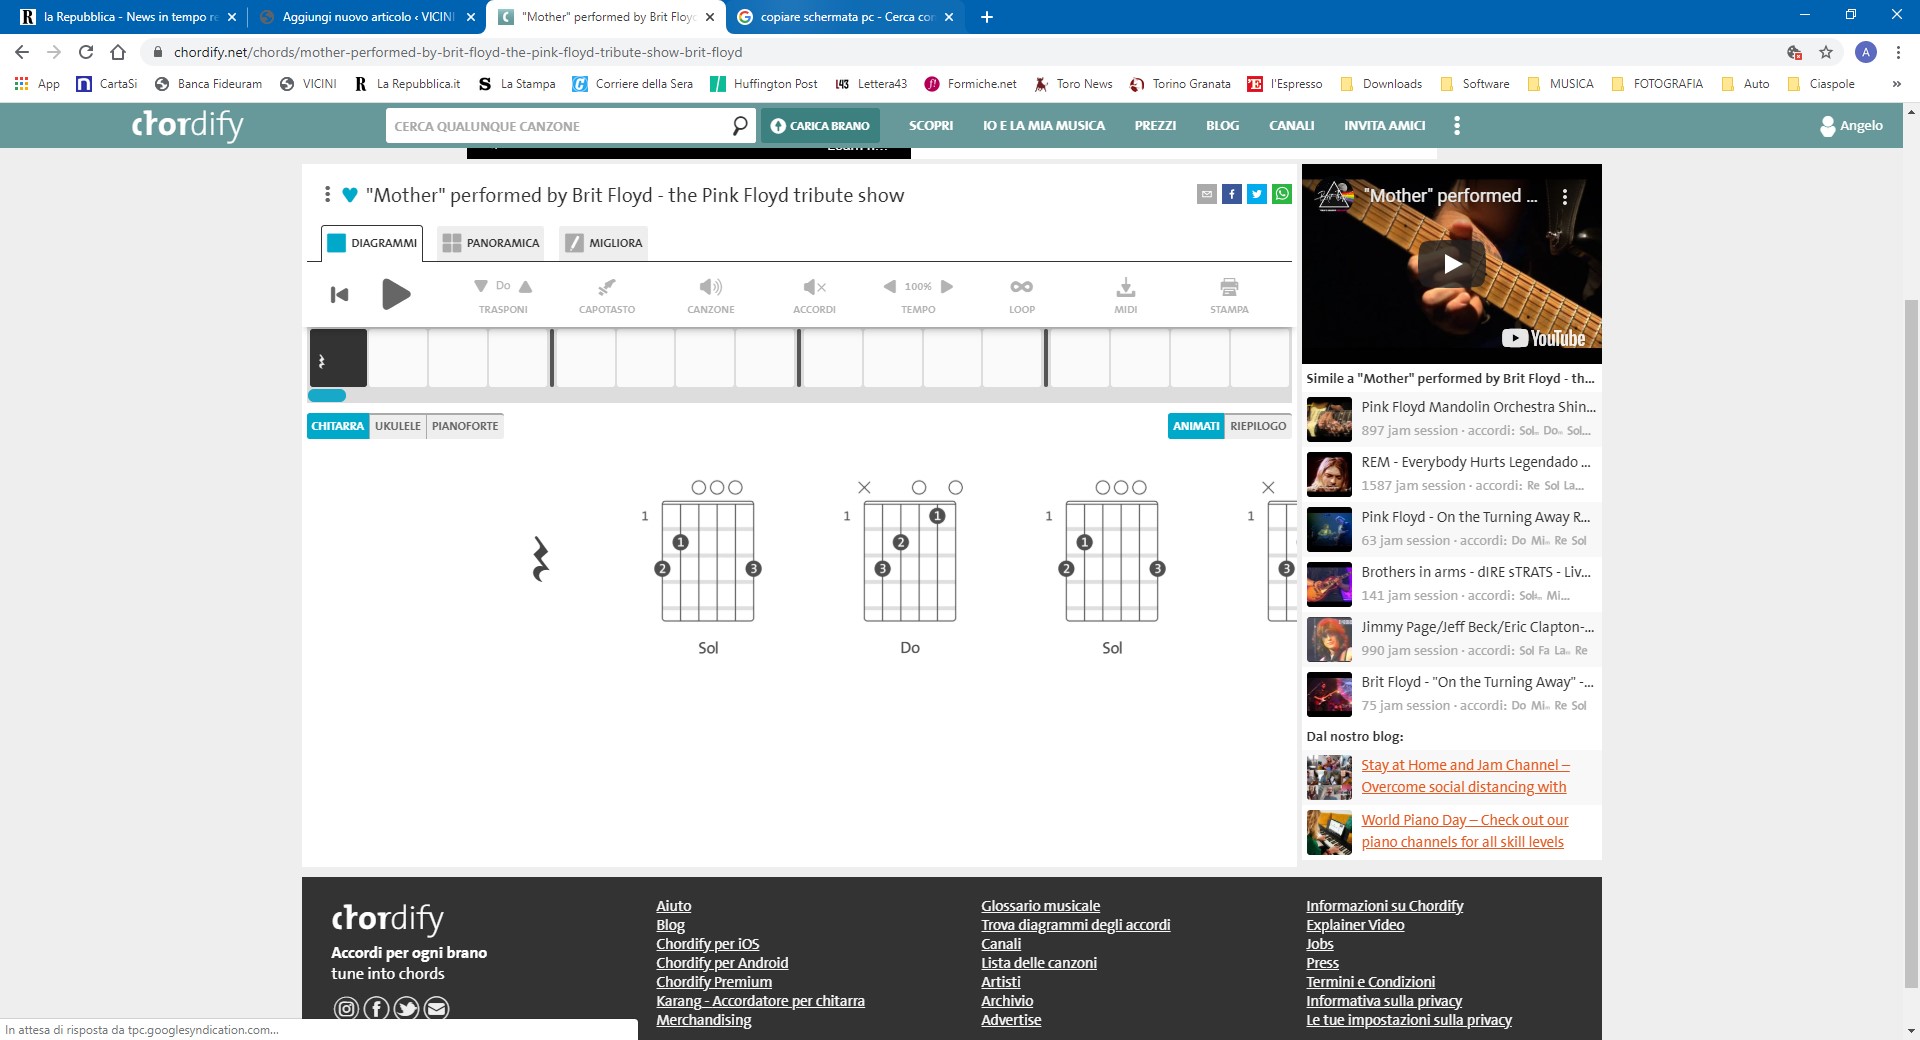The width and height of the screenshot is (1920, 1040).
Task: Open Chordify Premium footer link
Action: coord(714,982)
